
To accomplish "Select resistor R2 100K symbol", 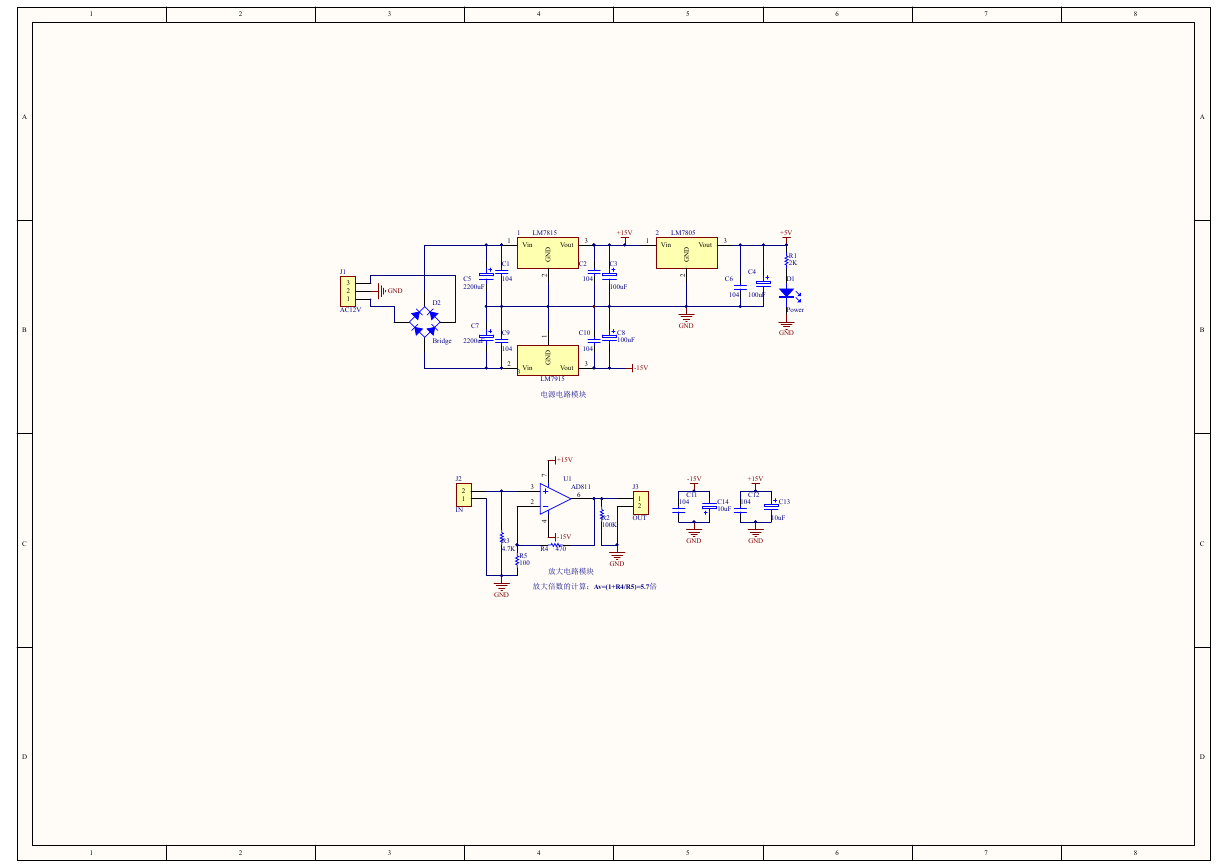I will pos(602,514).
